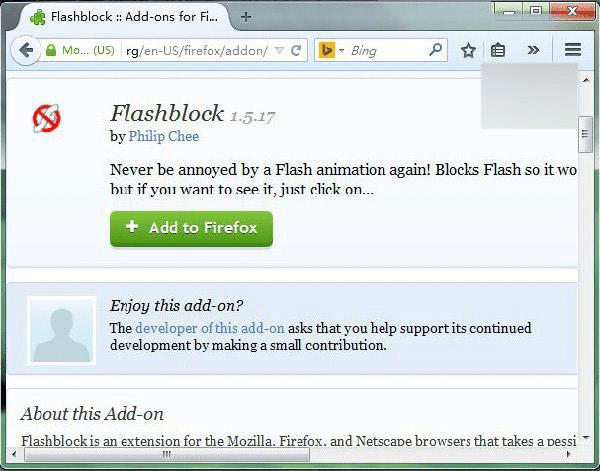
Task: Bookmark this page with the star icon
Action: pyautogui.click(x=468, y=50)
